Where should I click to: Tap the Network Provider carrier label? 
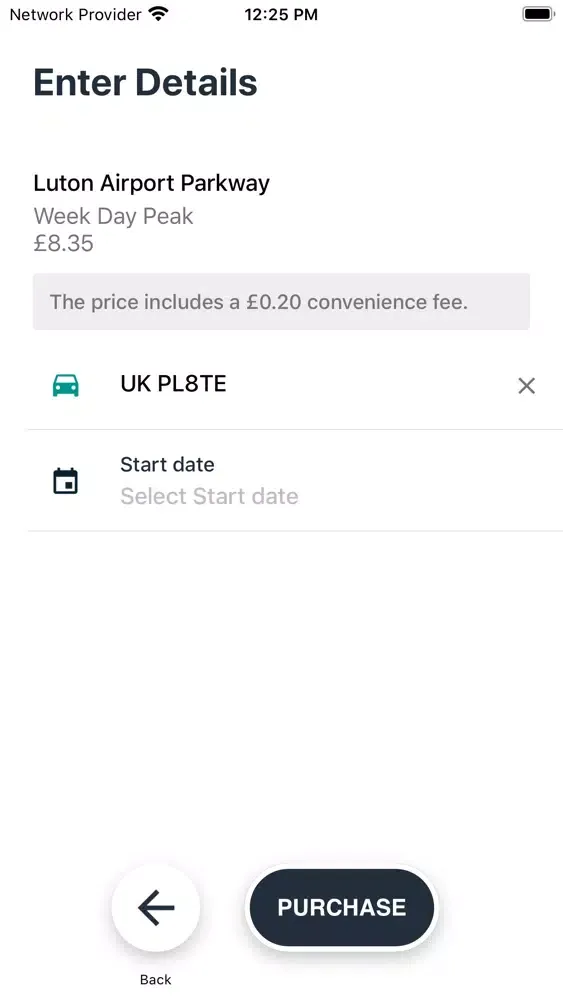pos(75,14)
